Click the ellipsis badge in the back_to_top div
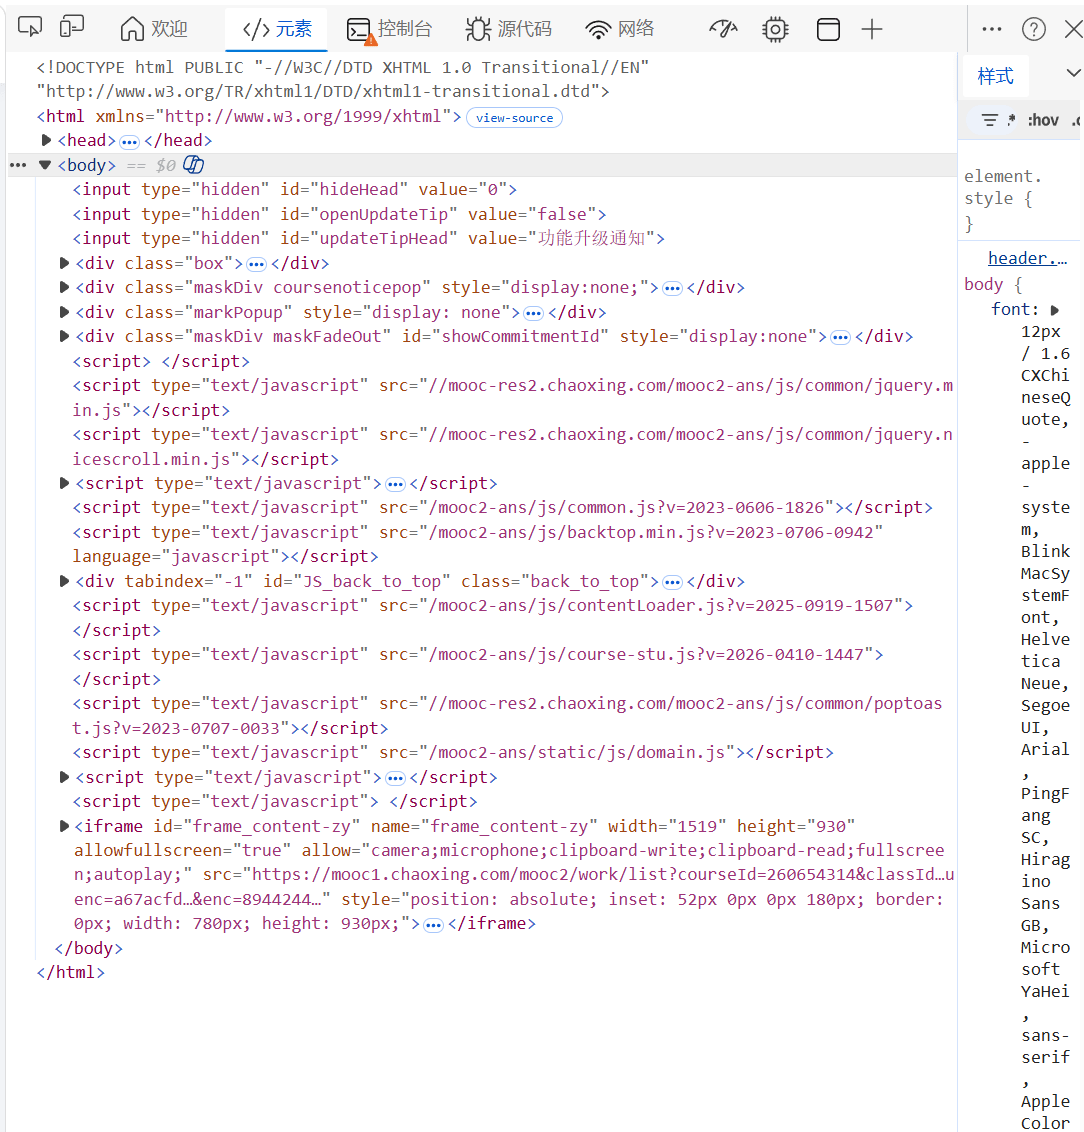1084x1132 pixels. click(x=672, y=582)
